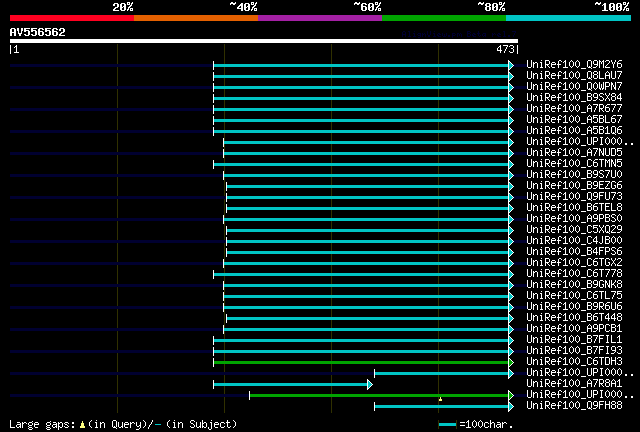Click the ~100% legend label
This screenshot has width=640, height=432.
(x=611, y=7)
